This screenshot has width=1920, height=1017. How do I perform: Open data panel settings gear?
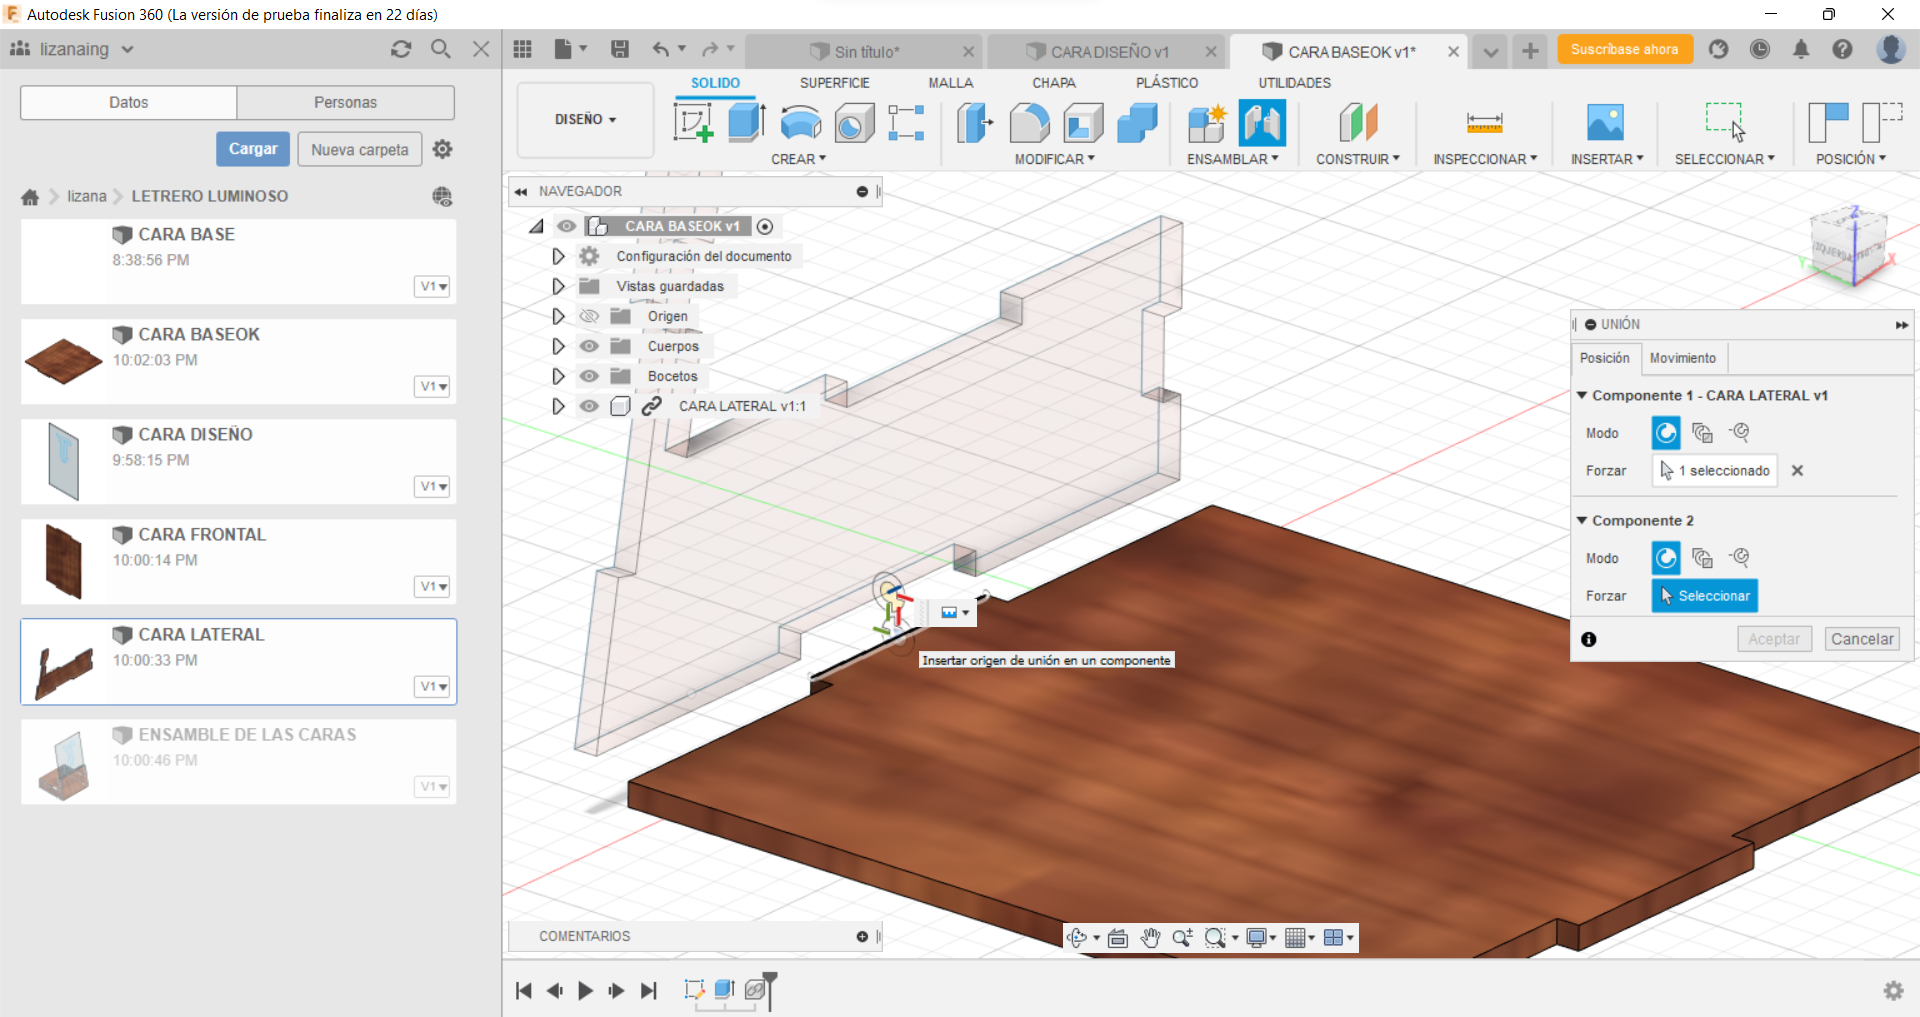click(x=442, y=149)
